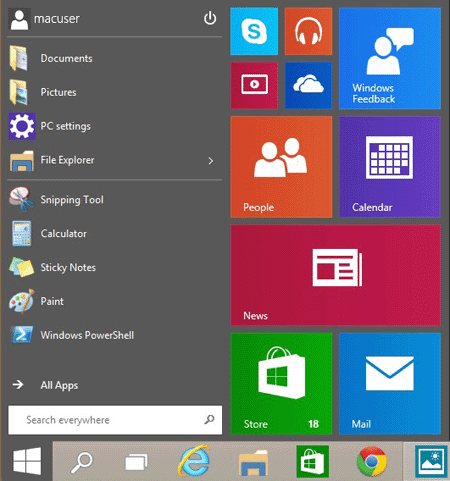Open Google Chrome from the taskbar

pos(372,462)
